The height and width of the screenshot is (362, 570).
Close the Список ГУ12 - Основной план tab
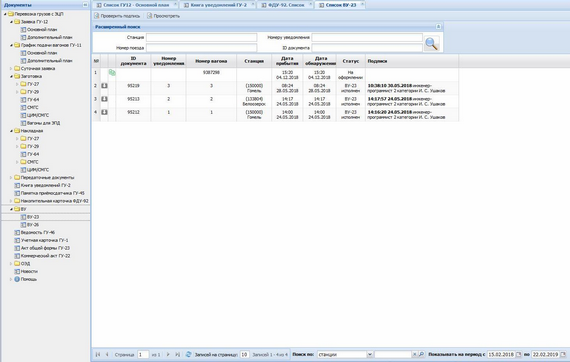[x=175, y=4]
